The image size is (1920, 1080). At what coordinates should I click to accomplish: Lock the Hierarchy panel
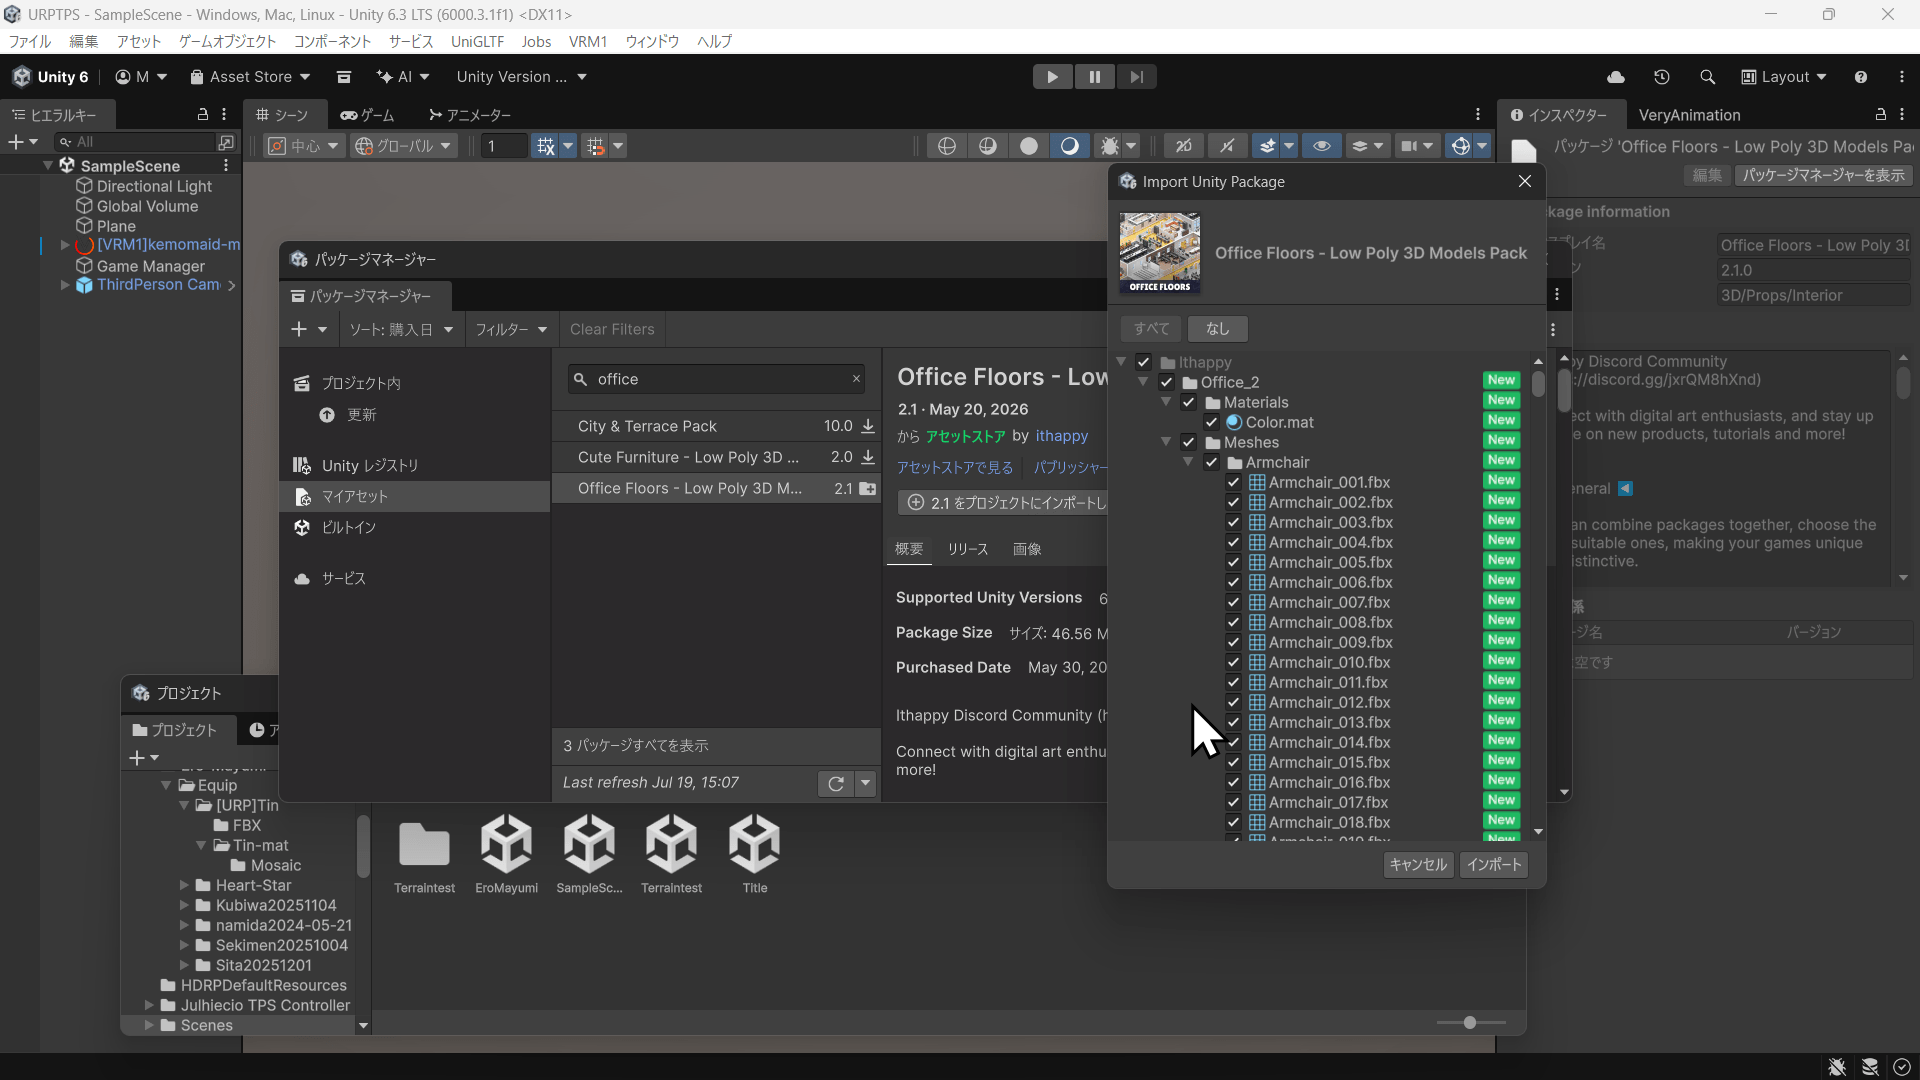click(x=203, y=114)
